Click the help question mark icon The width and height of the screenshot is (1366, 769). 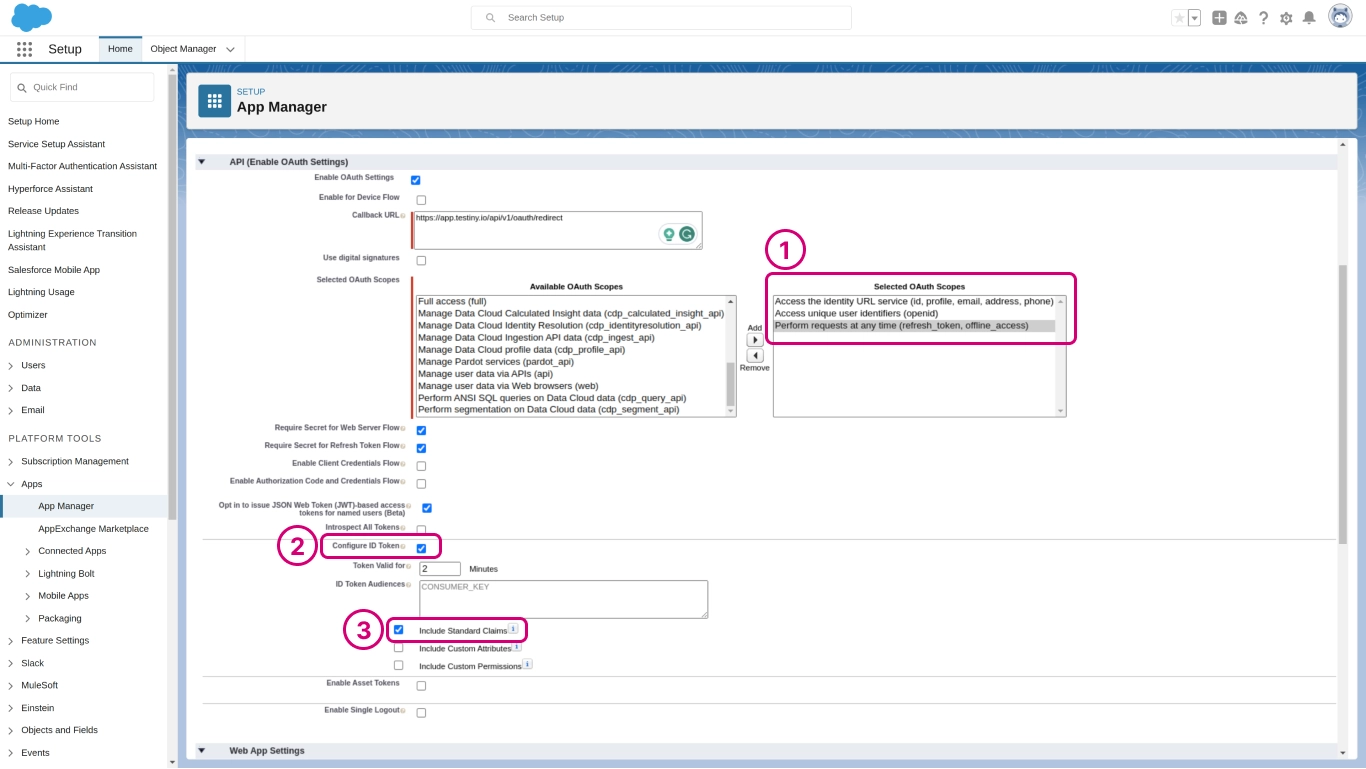coord(1264,18)
